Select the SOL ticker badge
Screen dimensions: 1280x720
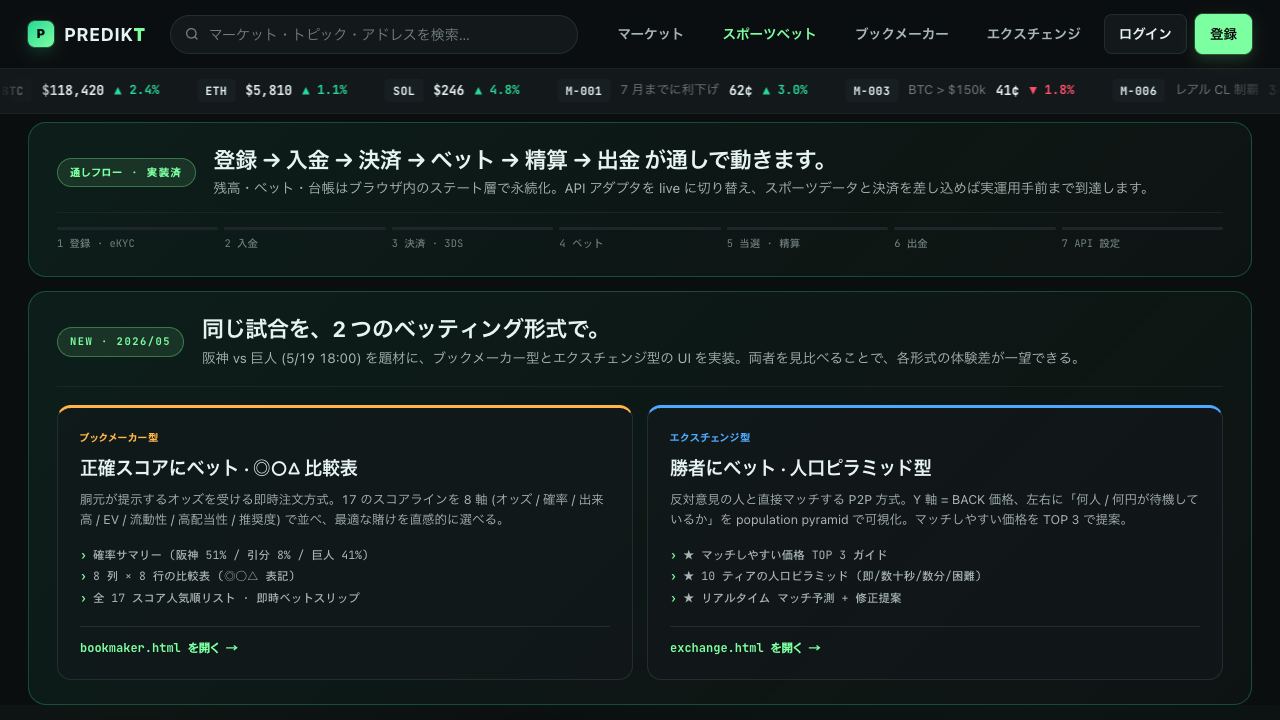404,90
